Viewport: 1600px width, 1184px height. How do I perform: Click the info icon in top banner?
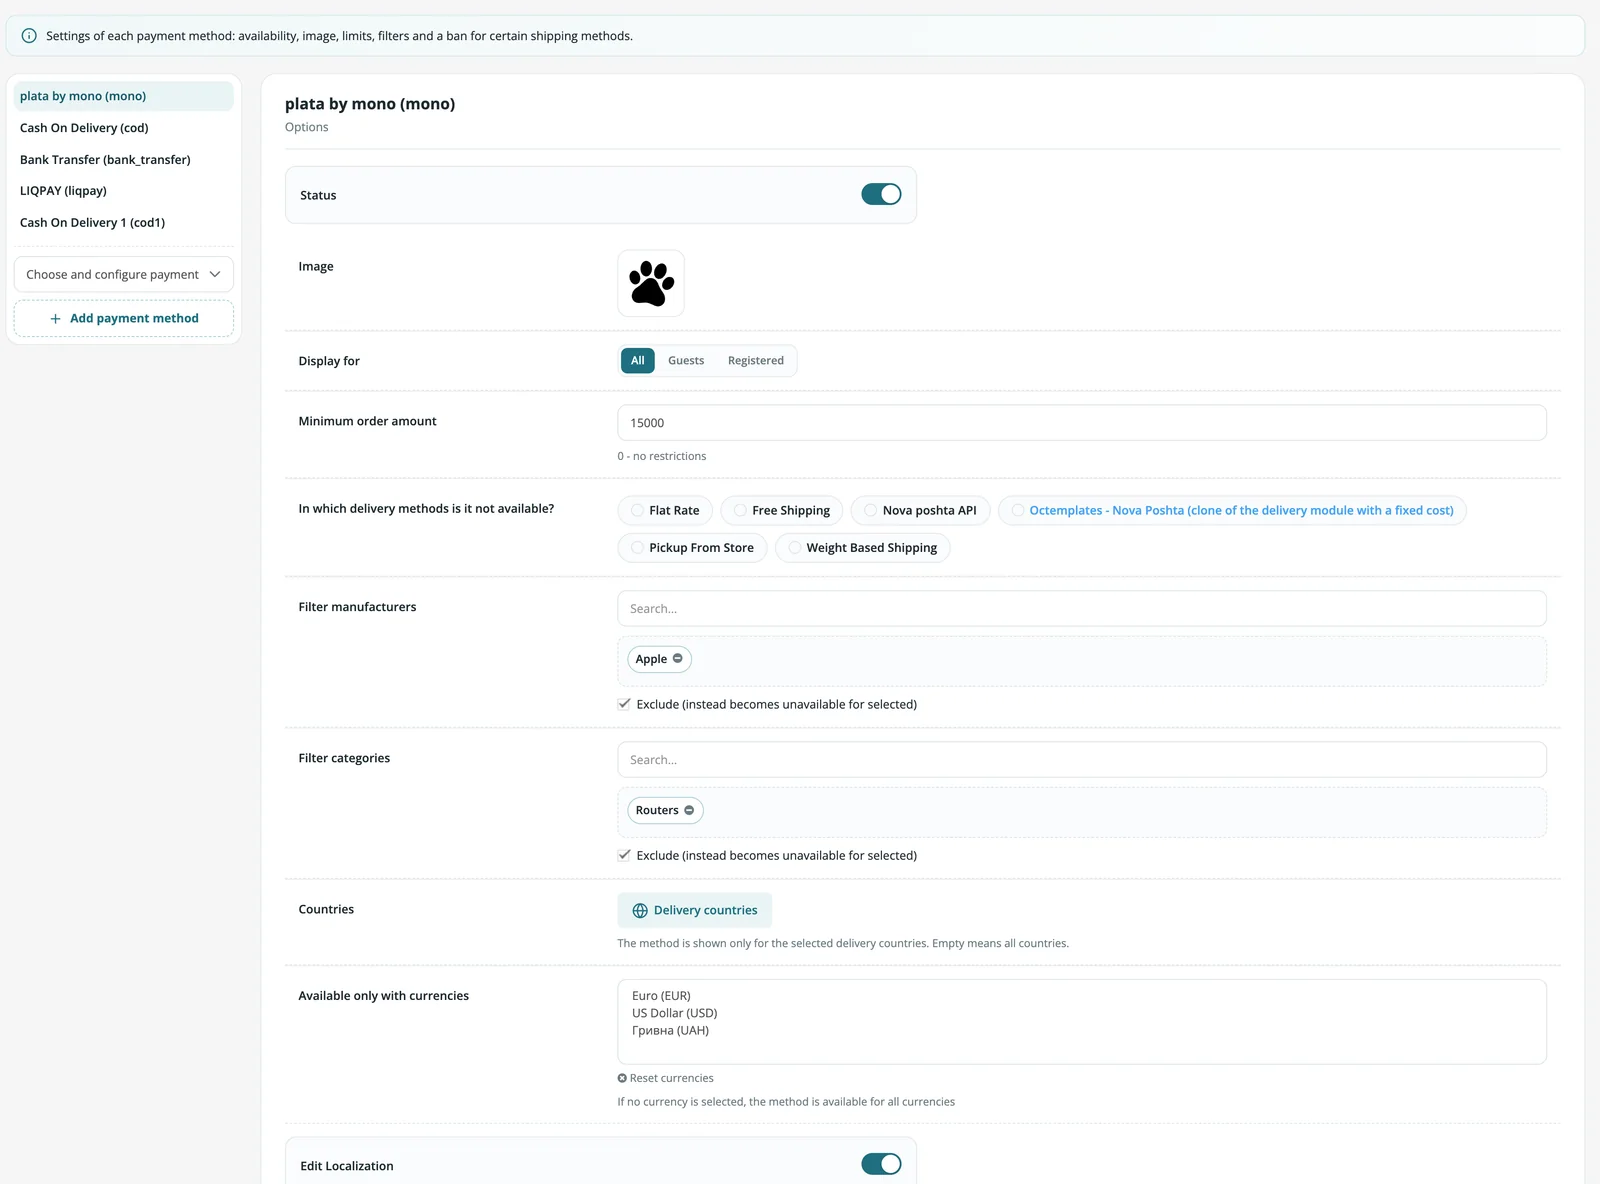coord(29,36)
